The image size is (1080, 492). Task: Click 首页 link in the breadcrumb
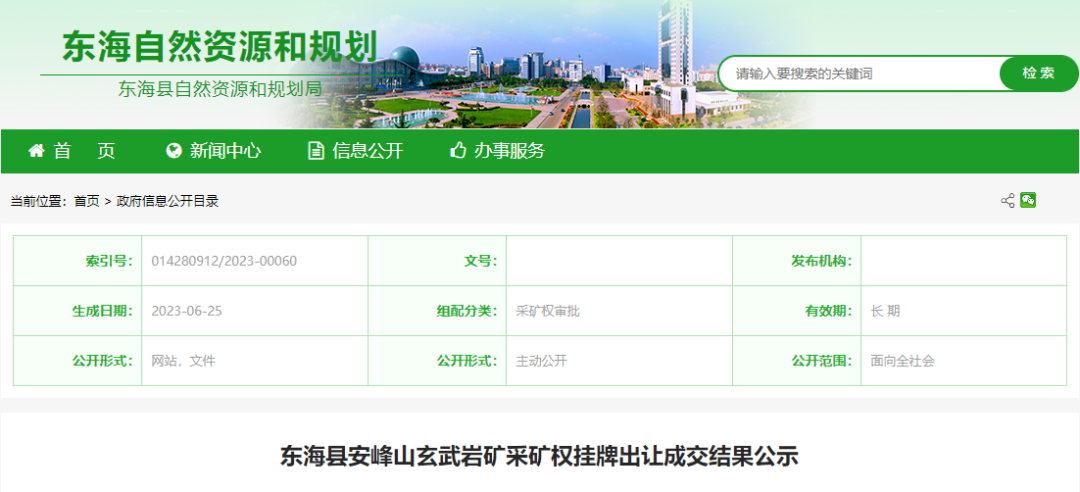coord(87,201)
